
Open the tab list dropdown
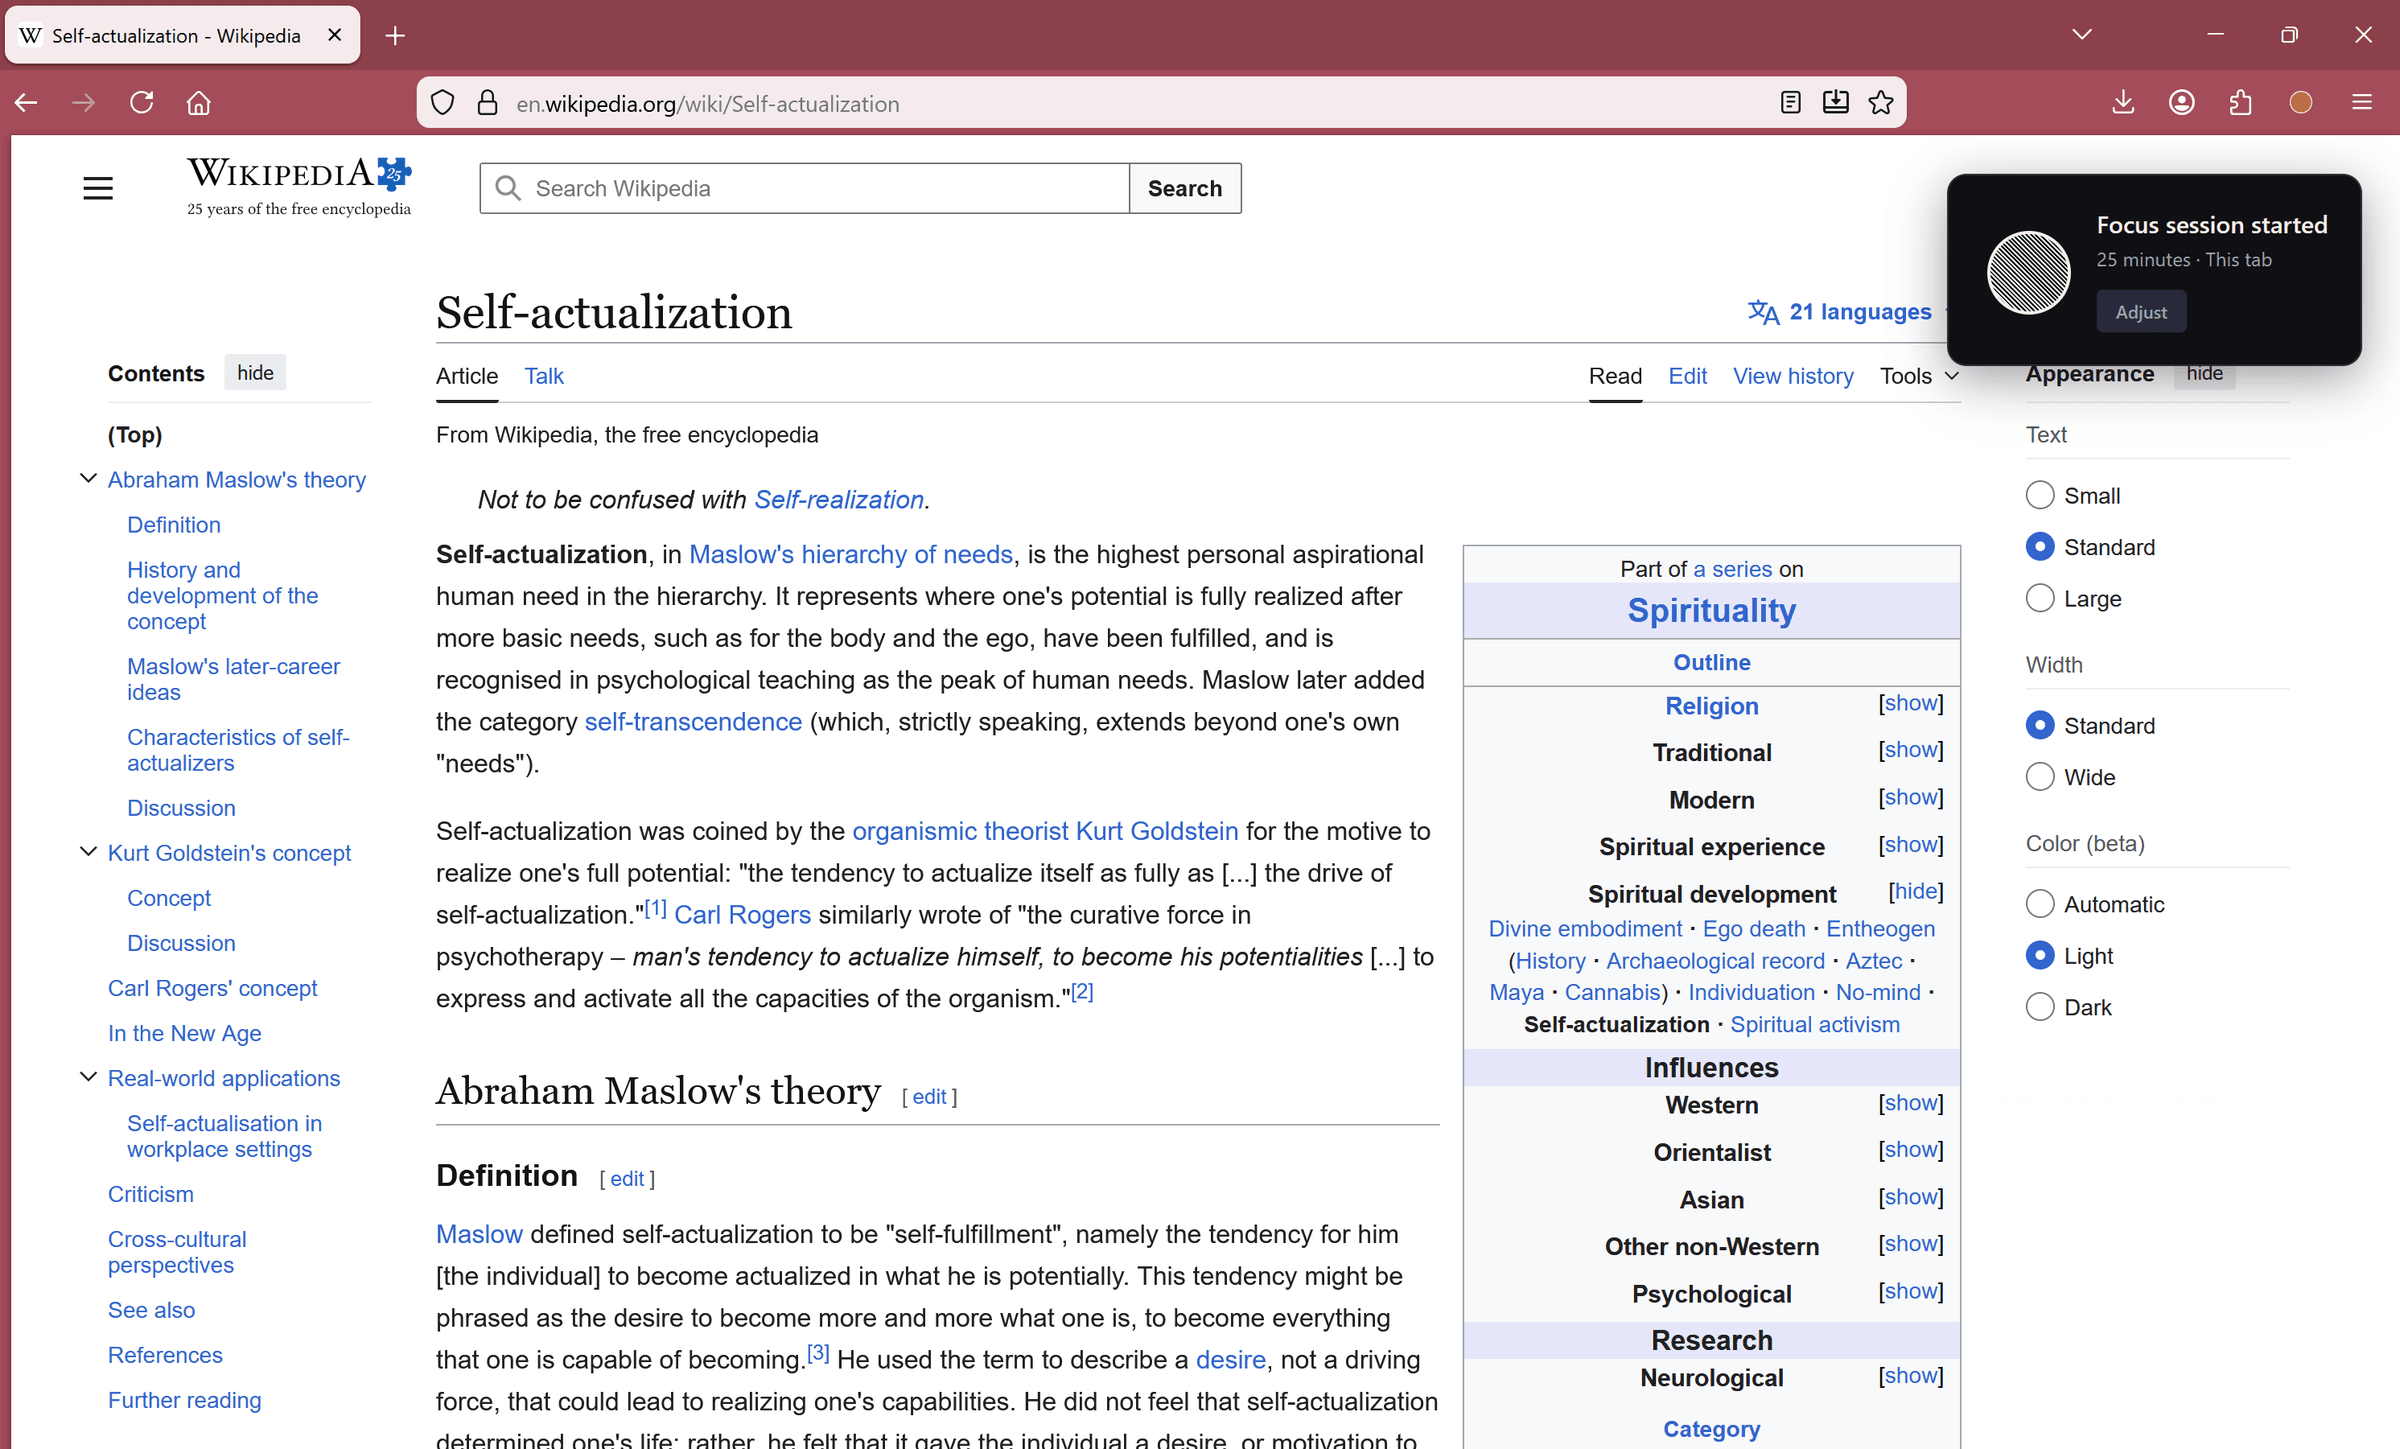pyautogui.click(x=2082, y=34)
